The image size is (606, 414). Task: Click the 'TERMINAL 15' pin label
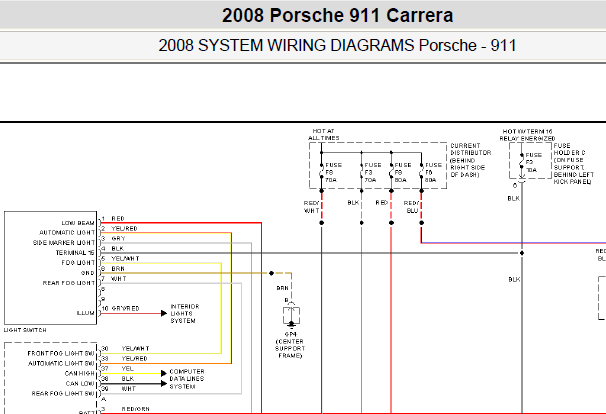pyautogui.click(x=75, y=253)
